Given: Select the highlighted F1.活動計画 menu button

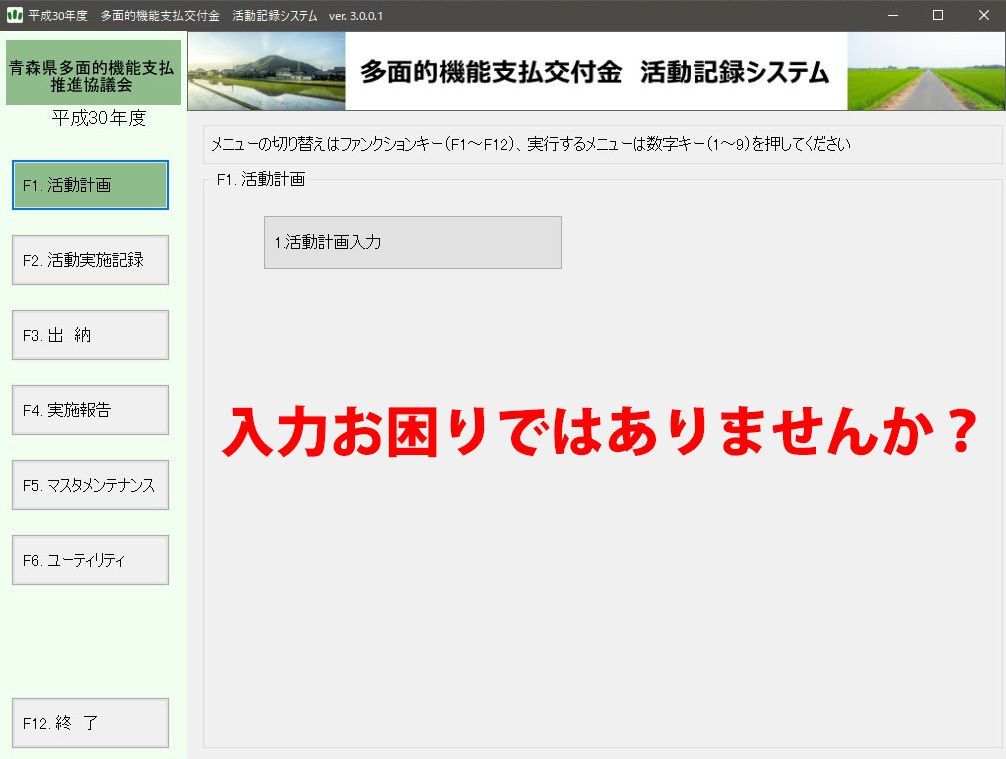Looking at the screenshot, I should (89, 185).
